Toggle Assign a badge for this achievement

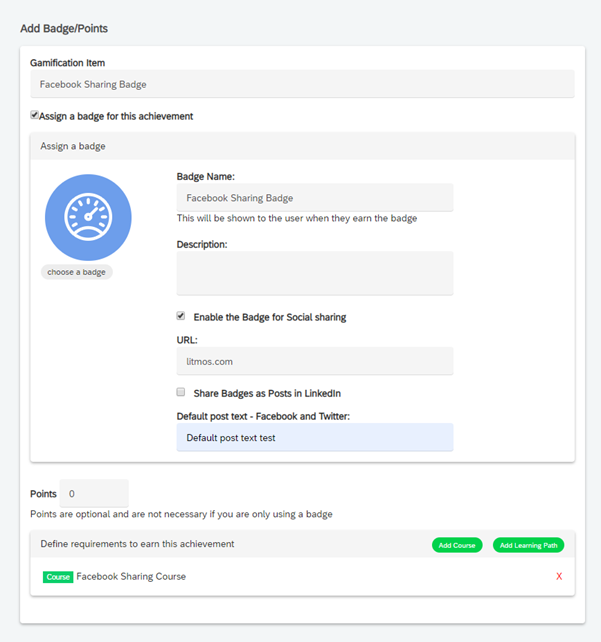click(x=34, y=115)
